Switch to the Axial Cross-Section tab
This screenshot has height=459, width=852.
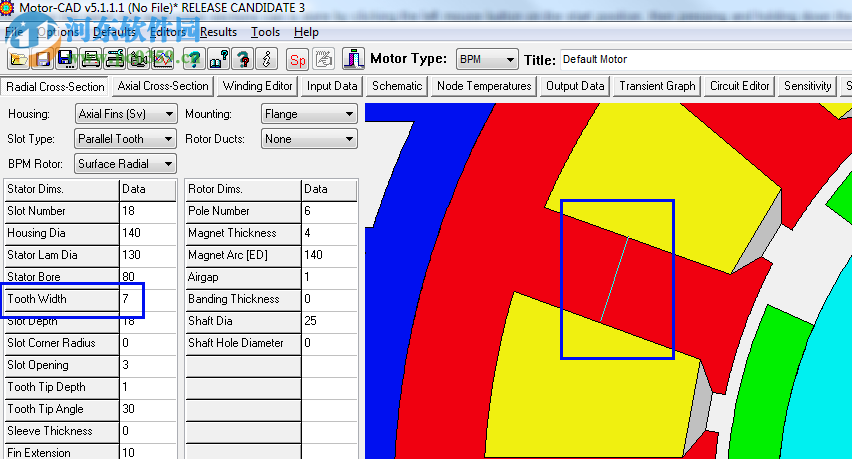163,86
